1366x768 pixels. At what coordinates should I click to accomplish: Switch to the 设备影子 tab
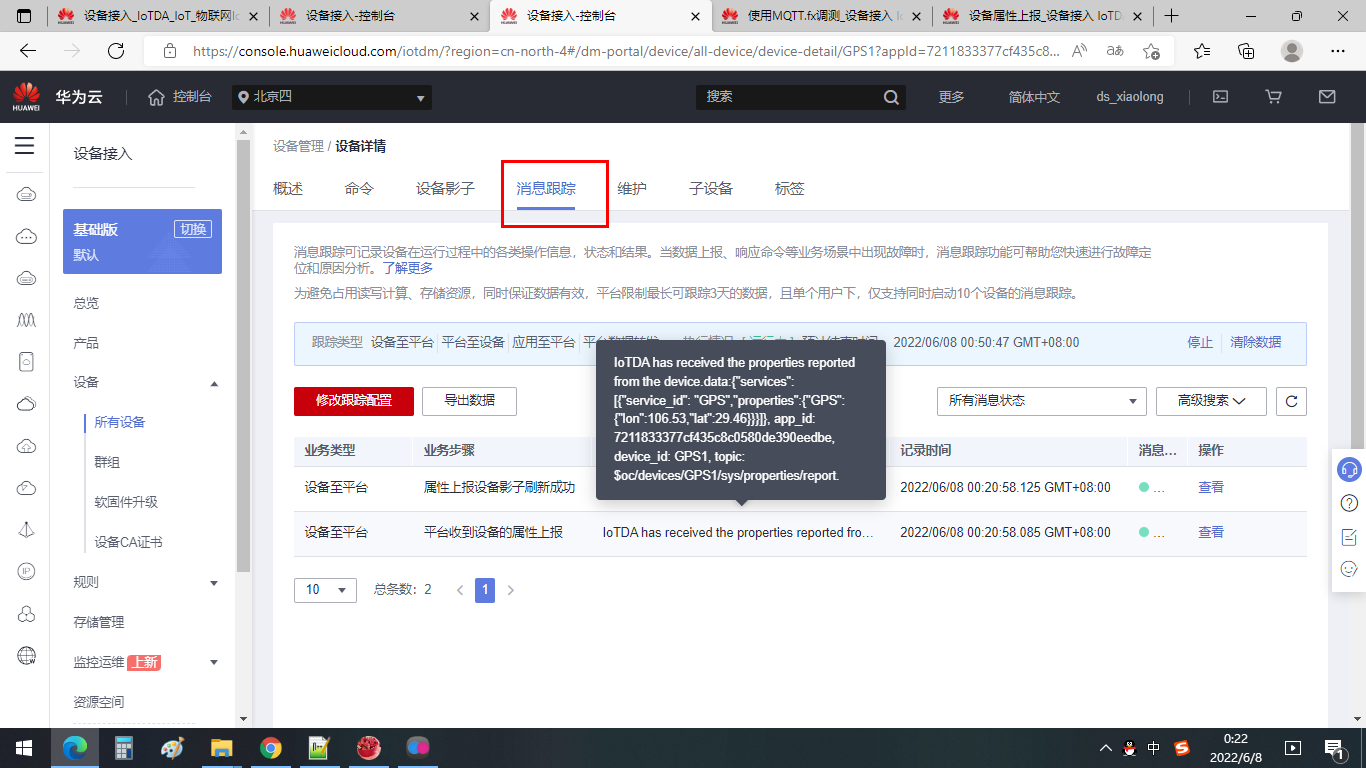(445, 188)
